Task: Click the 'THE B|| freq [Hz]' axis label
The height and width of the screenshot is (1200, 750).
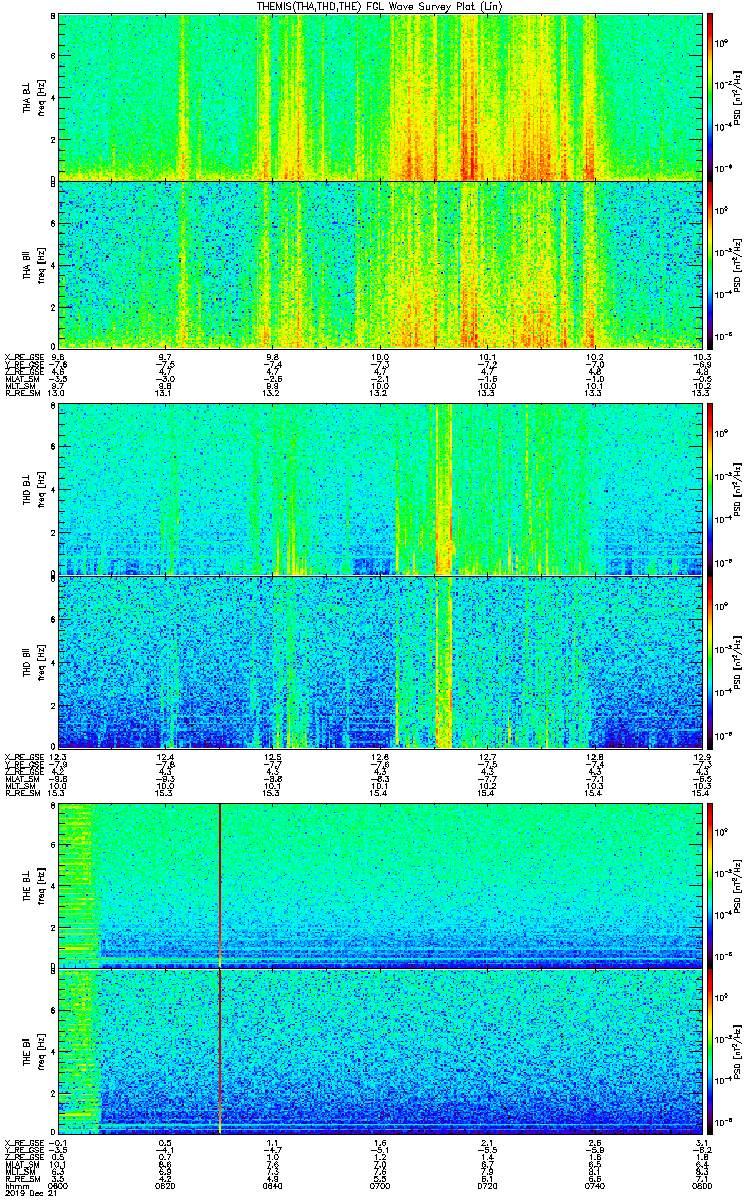Action: tap(33, 1051)
